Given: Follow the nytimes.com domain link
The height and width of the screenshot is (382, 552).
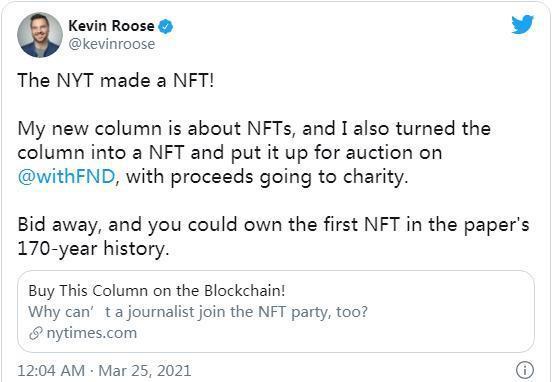Looking at the screenshot, I should [x=92, y=333].
